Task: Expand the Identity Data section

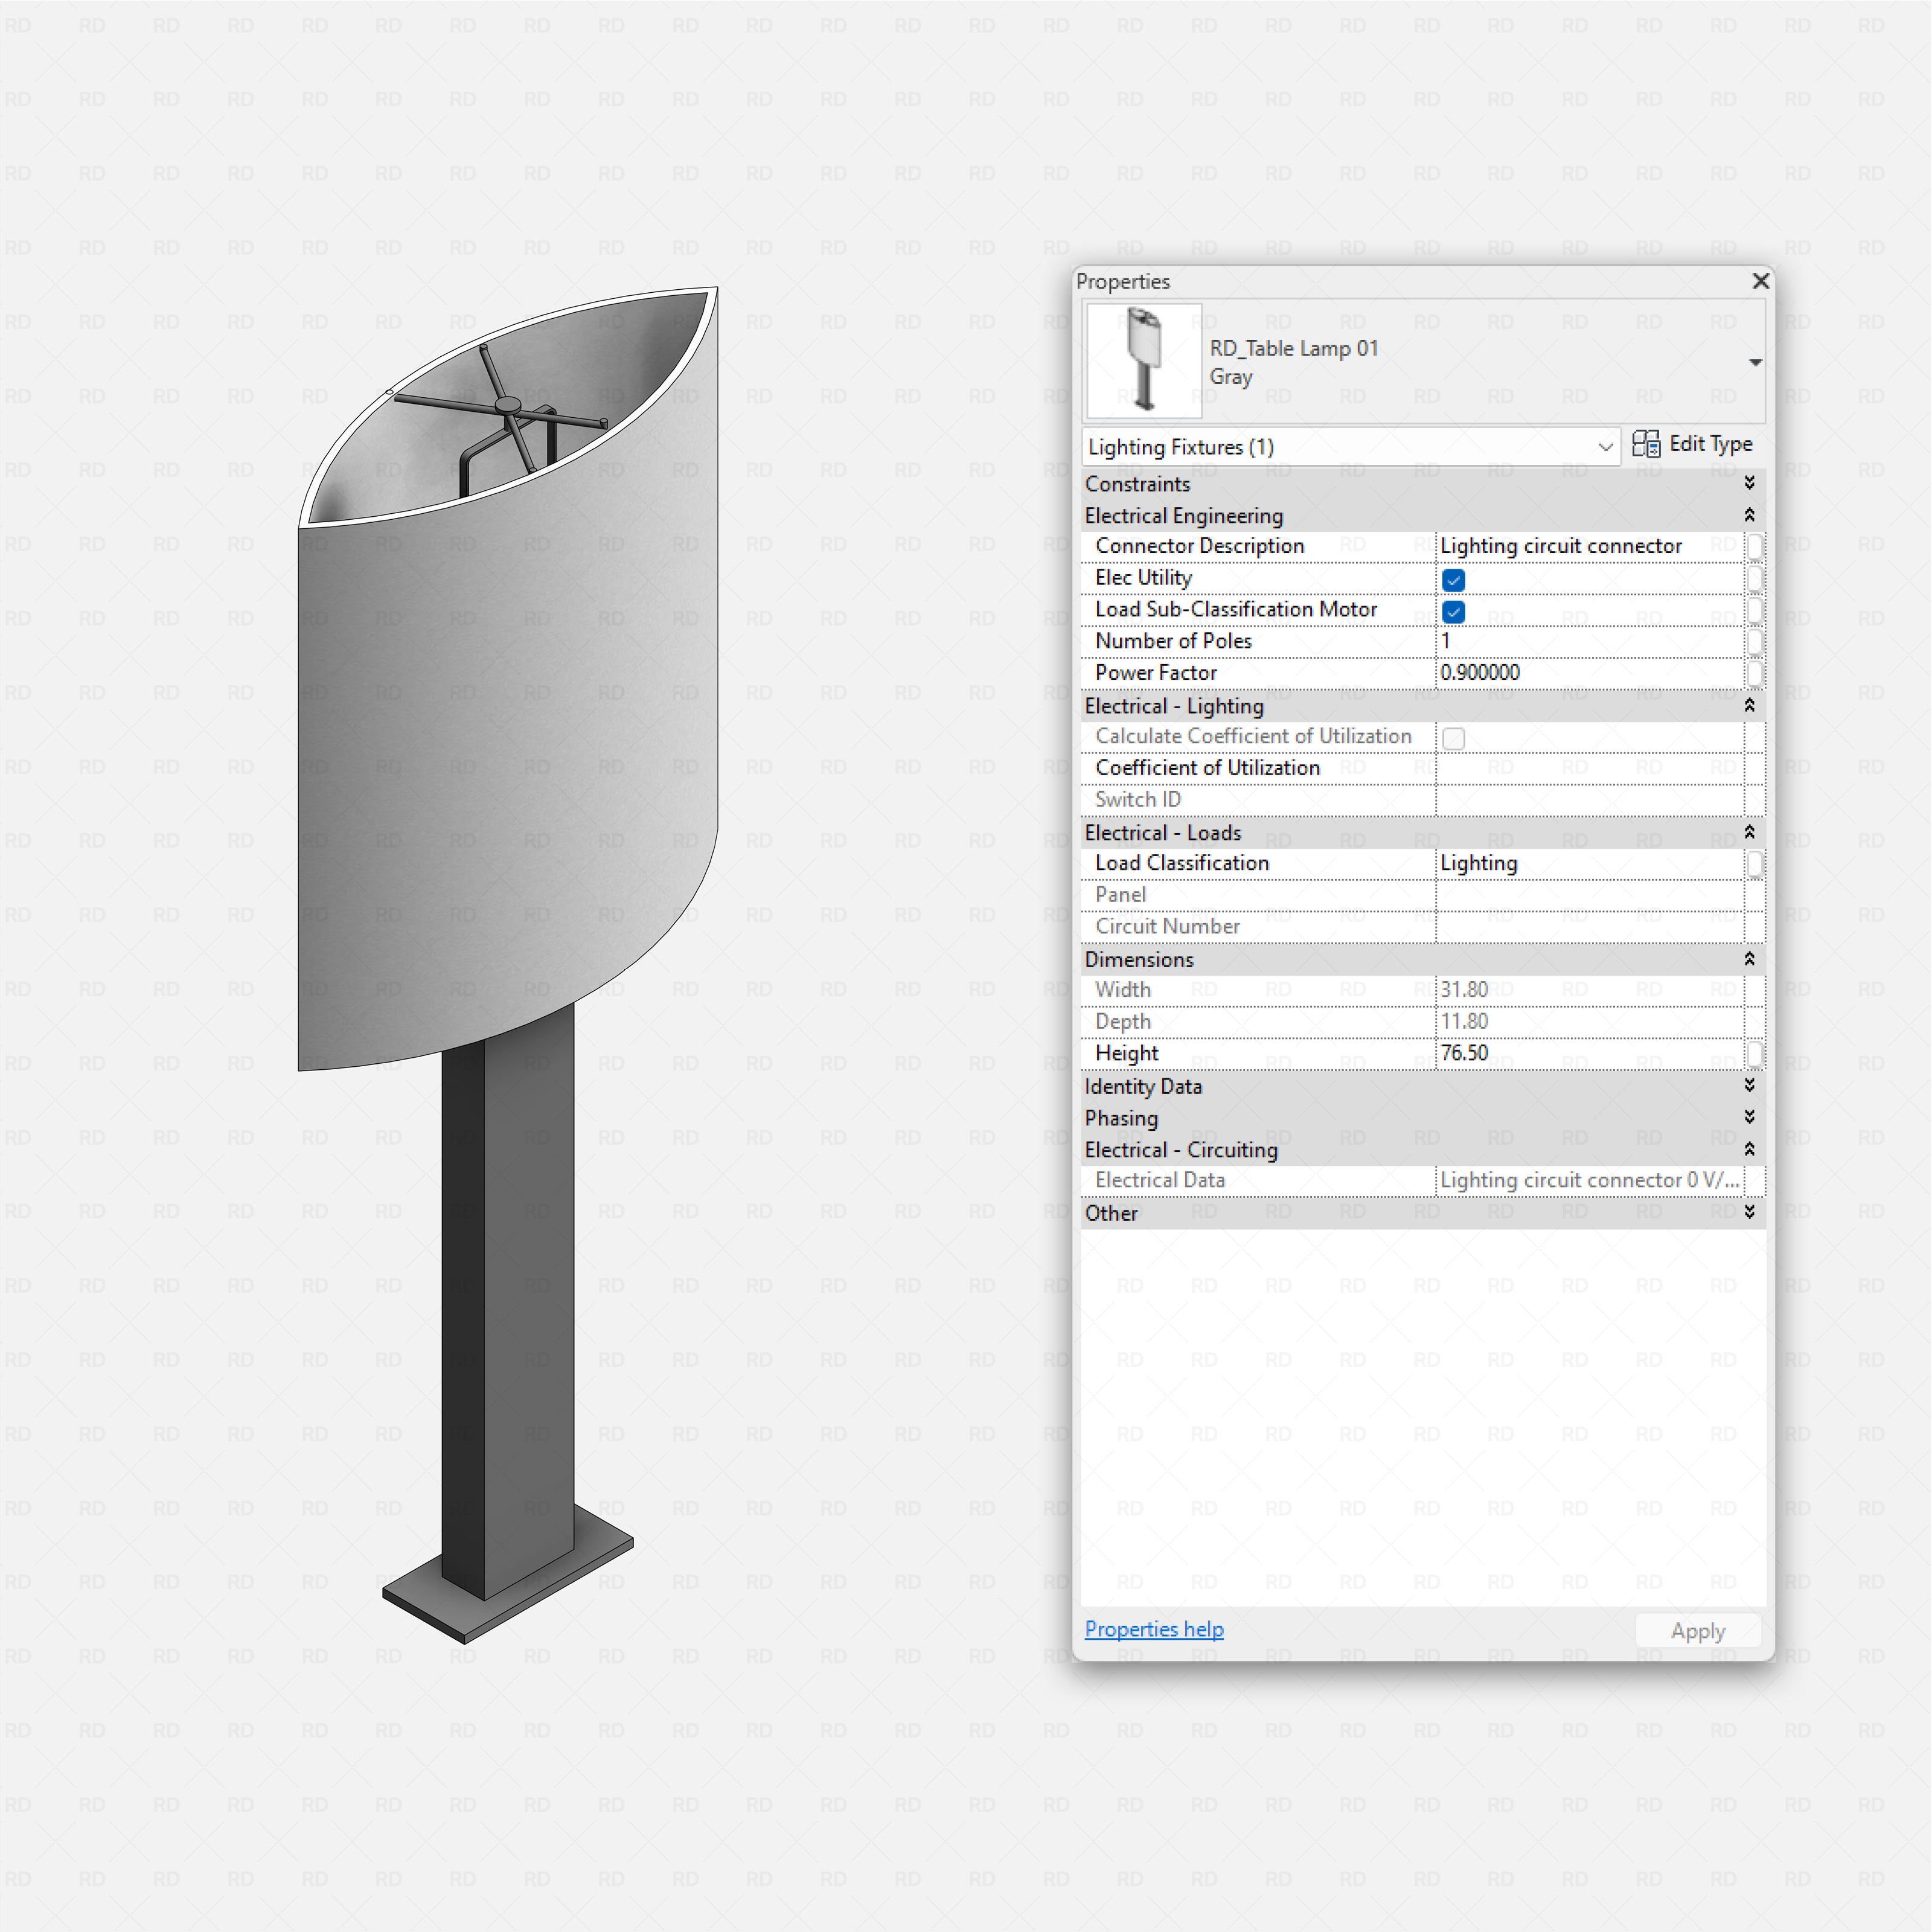Action: click(x=1749, y=1086)
